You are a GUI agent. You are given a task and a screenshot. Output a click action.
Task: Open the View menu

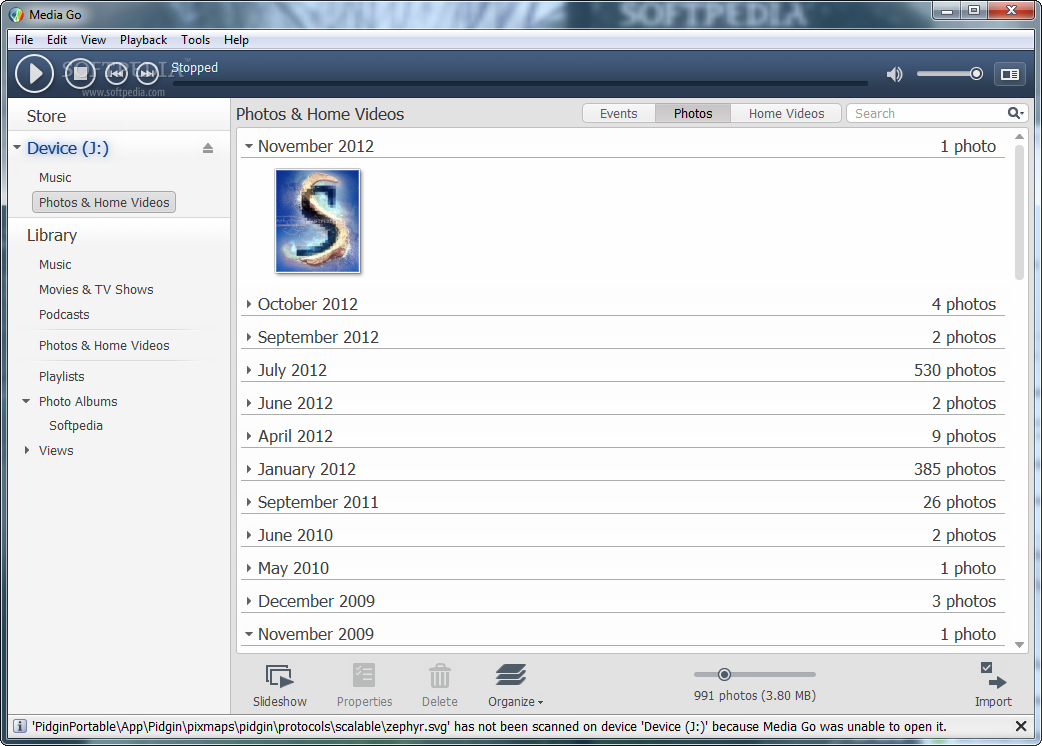tap(93, 40)
